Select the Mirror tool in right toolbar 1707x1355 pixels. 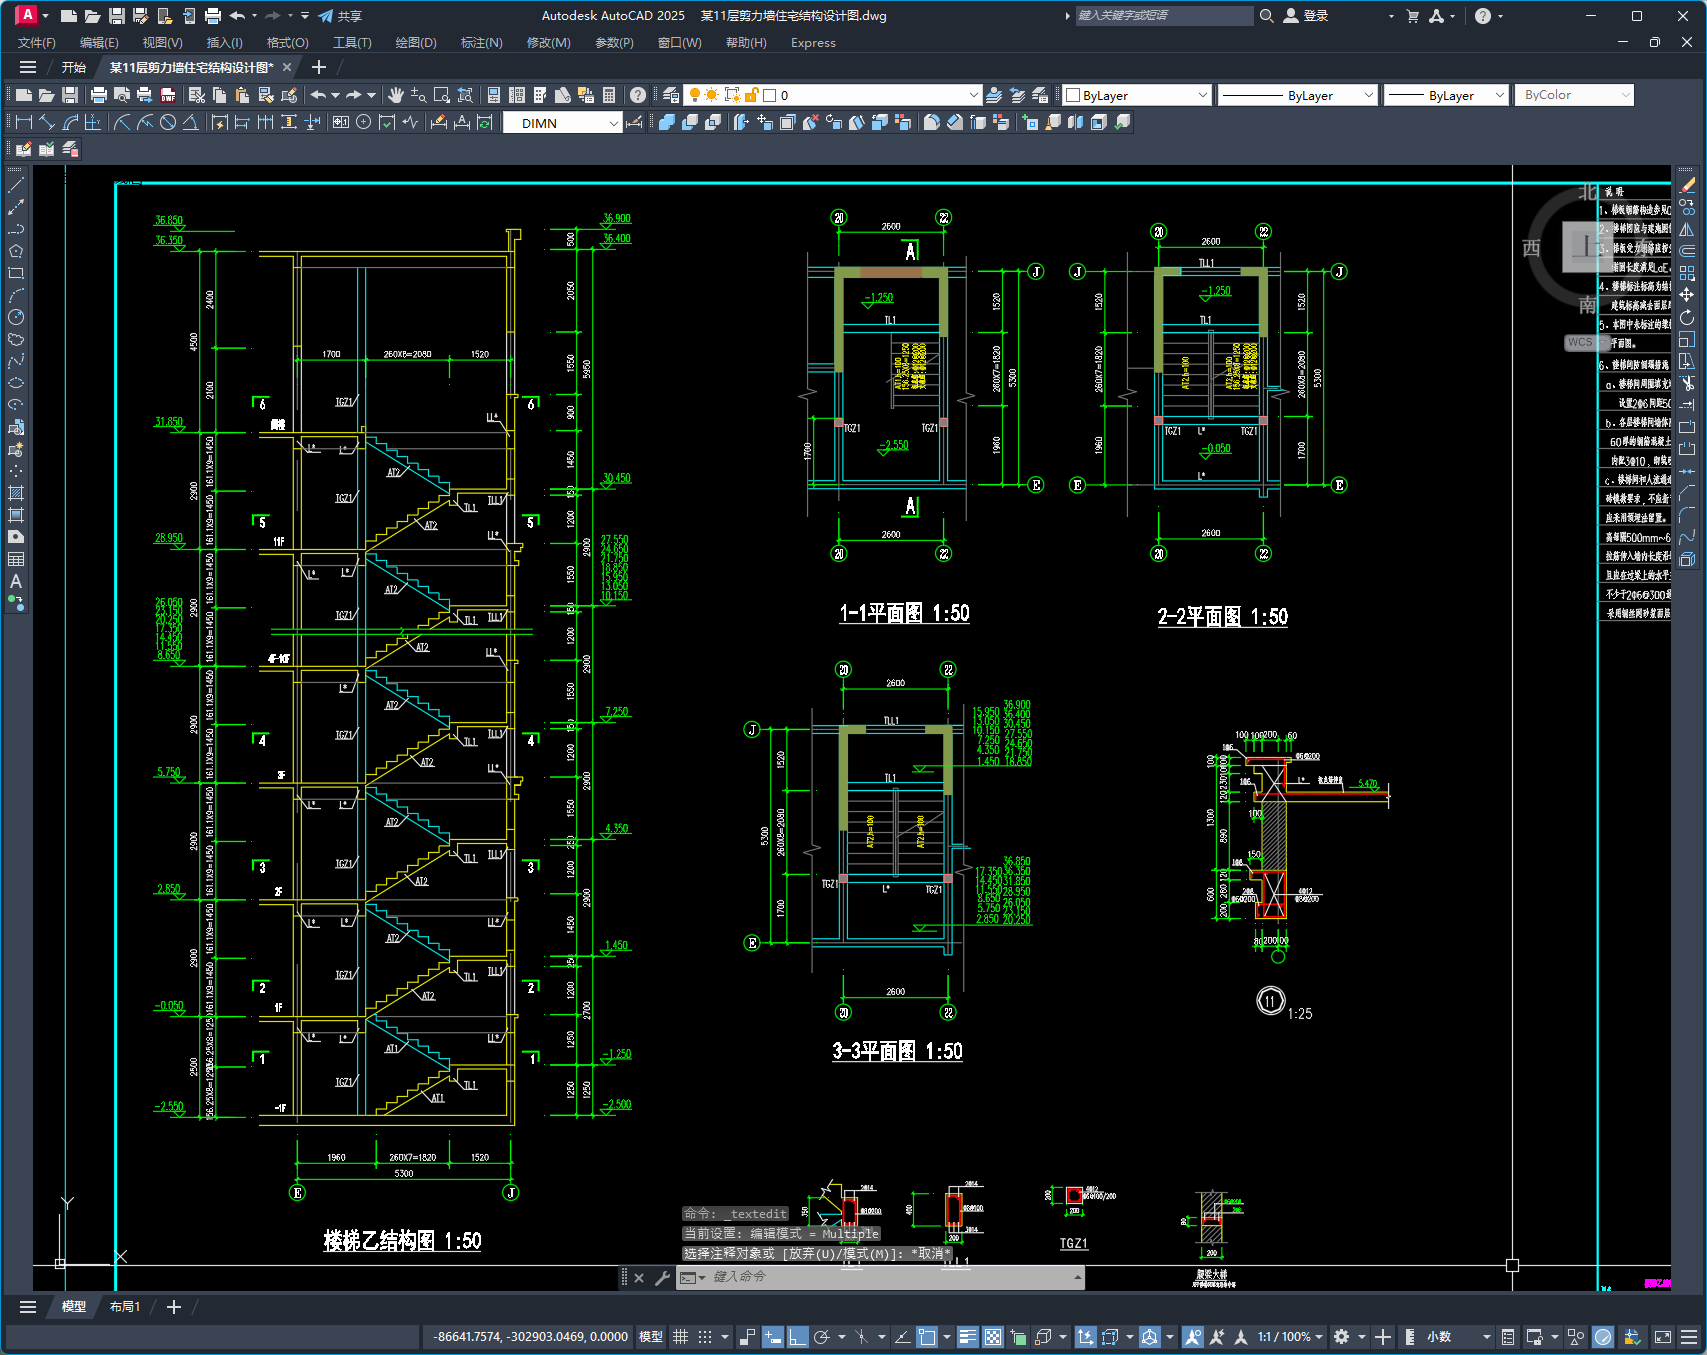pos(1687,229)
